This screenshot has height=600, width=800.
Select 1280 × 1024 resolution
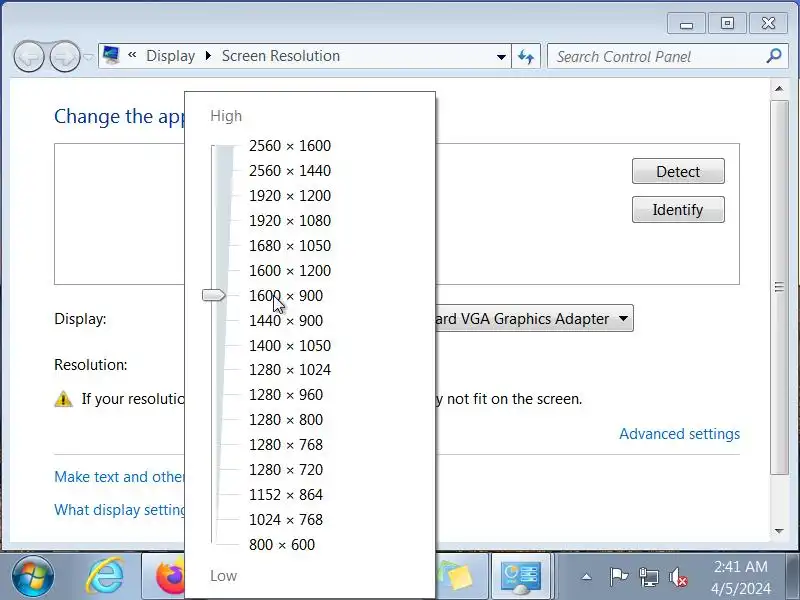[x=290, y=370]
